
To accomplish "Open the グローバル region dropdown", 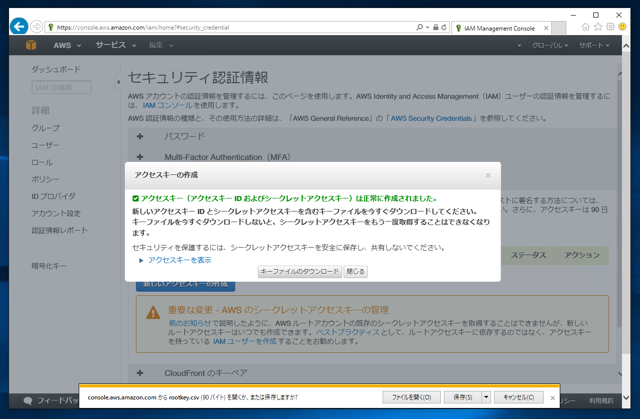I will pos(549,45).
